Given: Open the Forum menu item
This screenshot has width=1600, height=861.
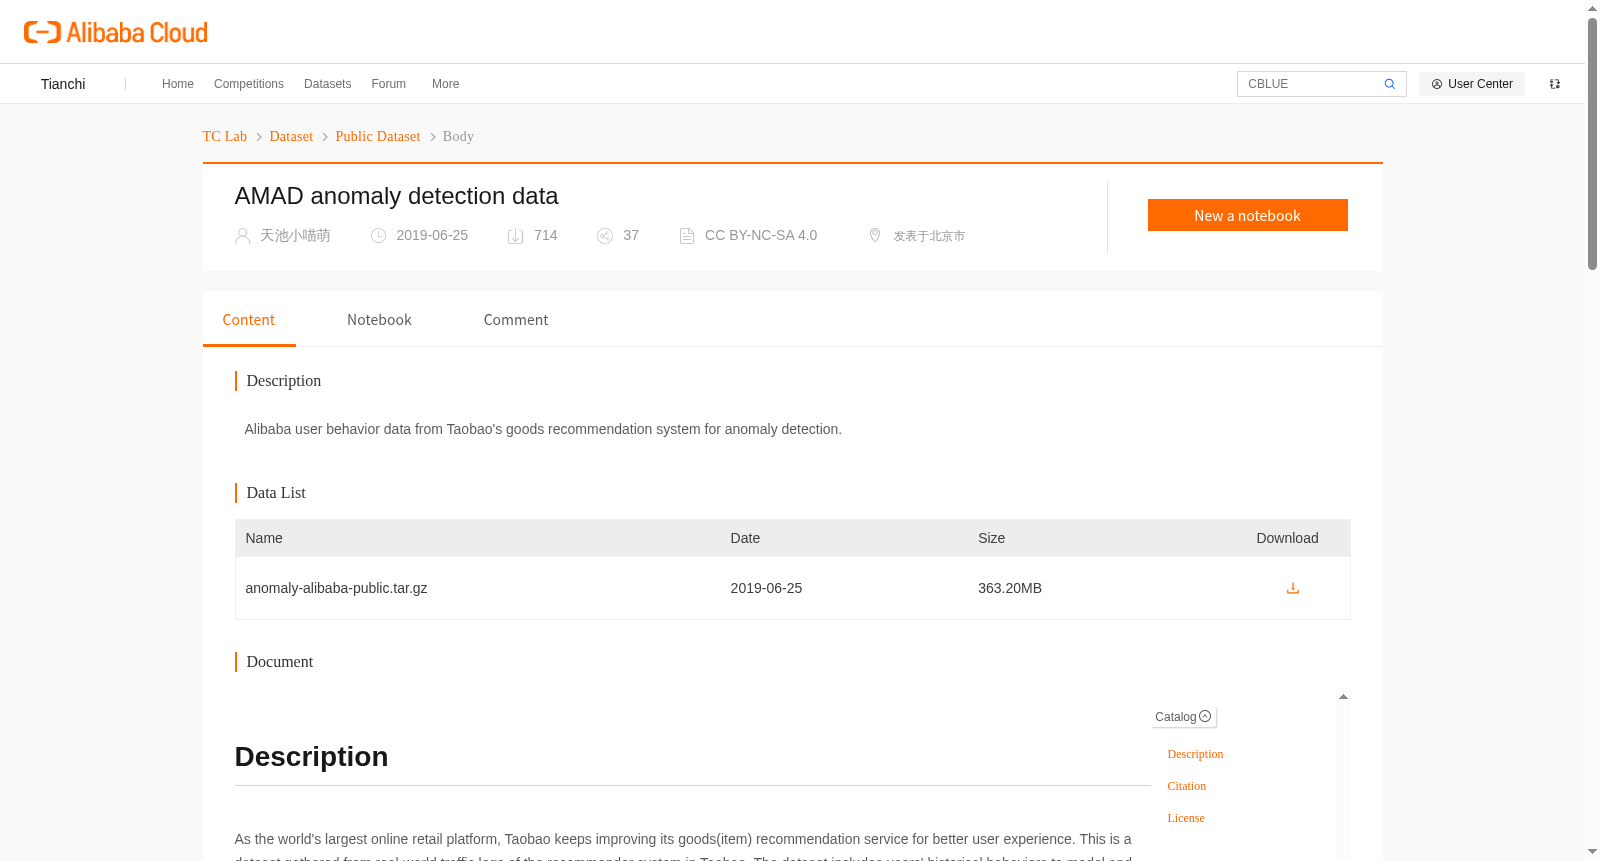Looking at the screenshot, I should coord(389,84).
